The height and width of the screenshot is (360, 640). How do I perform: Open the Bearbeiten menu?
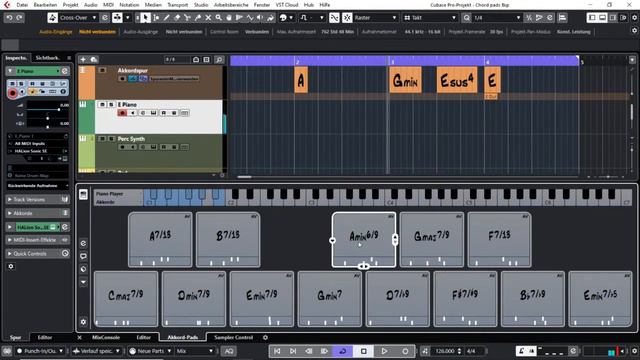pos(45,5)
